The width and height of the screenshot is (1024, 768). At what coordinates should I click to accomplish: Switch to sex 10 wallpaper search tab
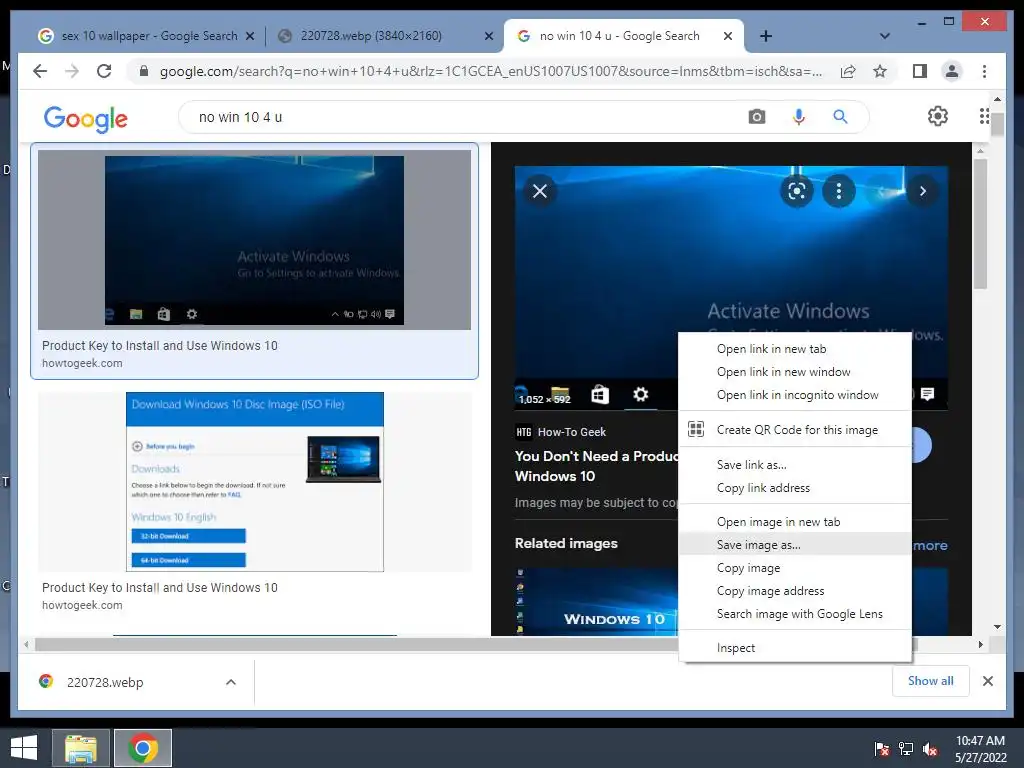145,37
